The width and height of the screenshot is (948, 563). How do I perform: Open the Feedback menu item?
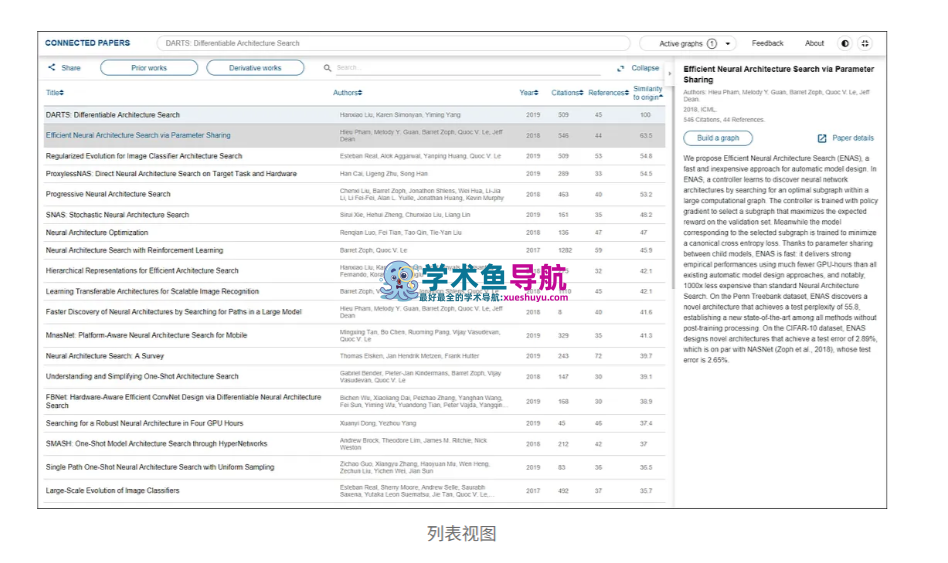coord(767,44)
